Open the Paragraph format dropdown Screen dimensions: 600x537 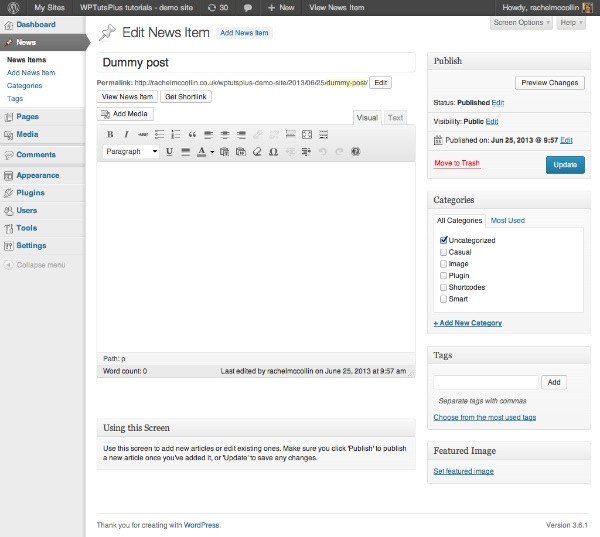tap(131, 152)
